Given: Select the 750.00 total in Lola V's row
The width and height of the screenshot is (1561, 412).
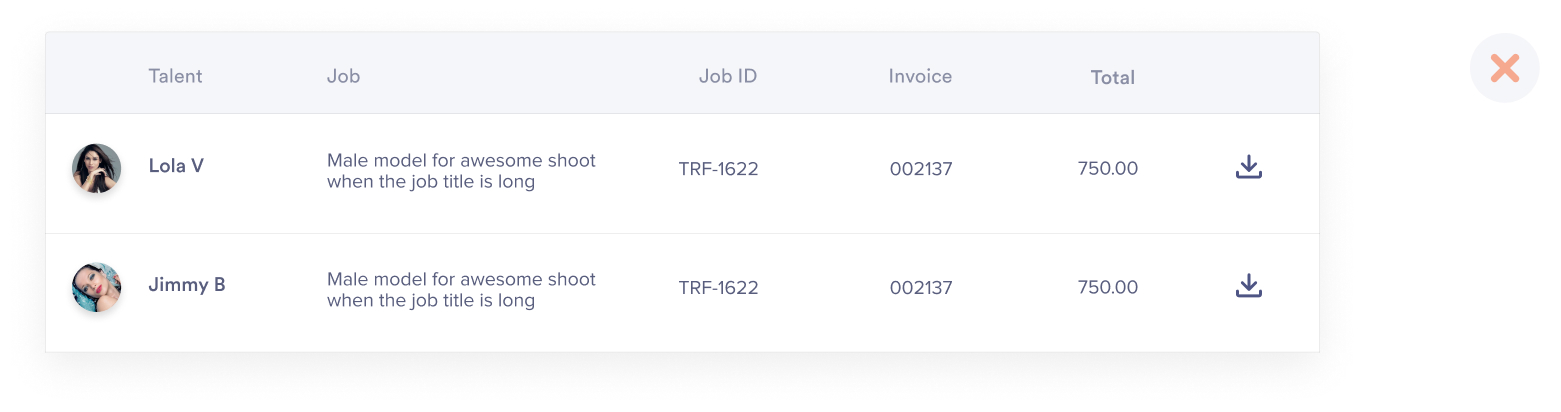Looking at the screenshot, I should pyautogui.click(x=1108, y=168).
